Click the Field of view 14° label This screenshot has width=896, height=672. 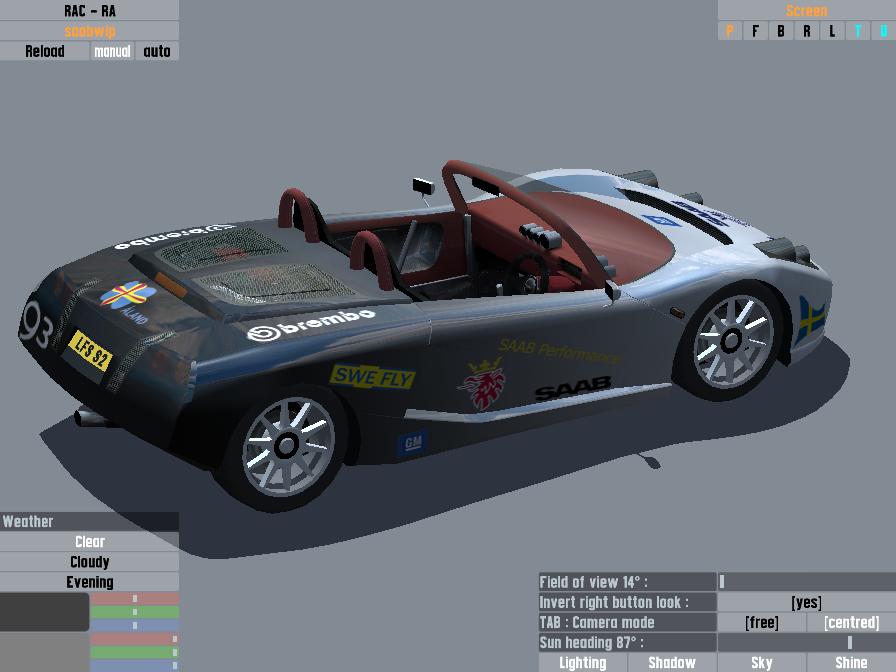[x=627, y=582]
